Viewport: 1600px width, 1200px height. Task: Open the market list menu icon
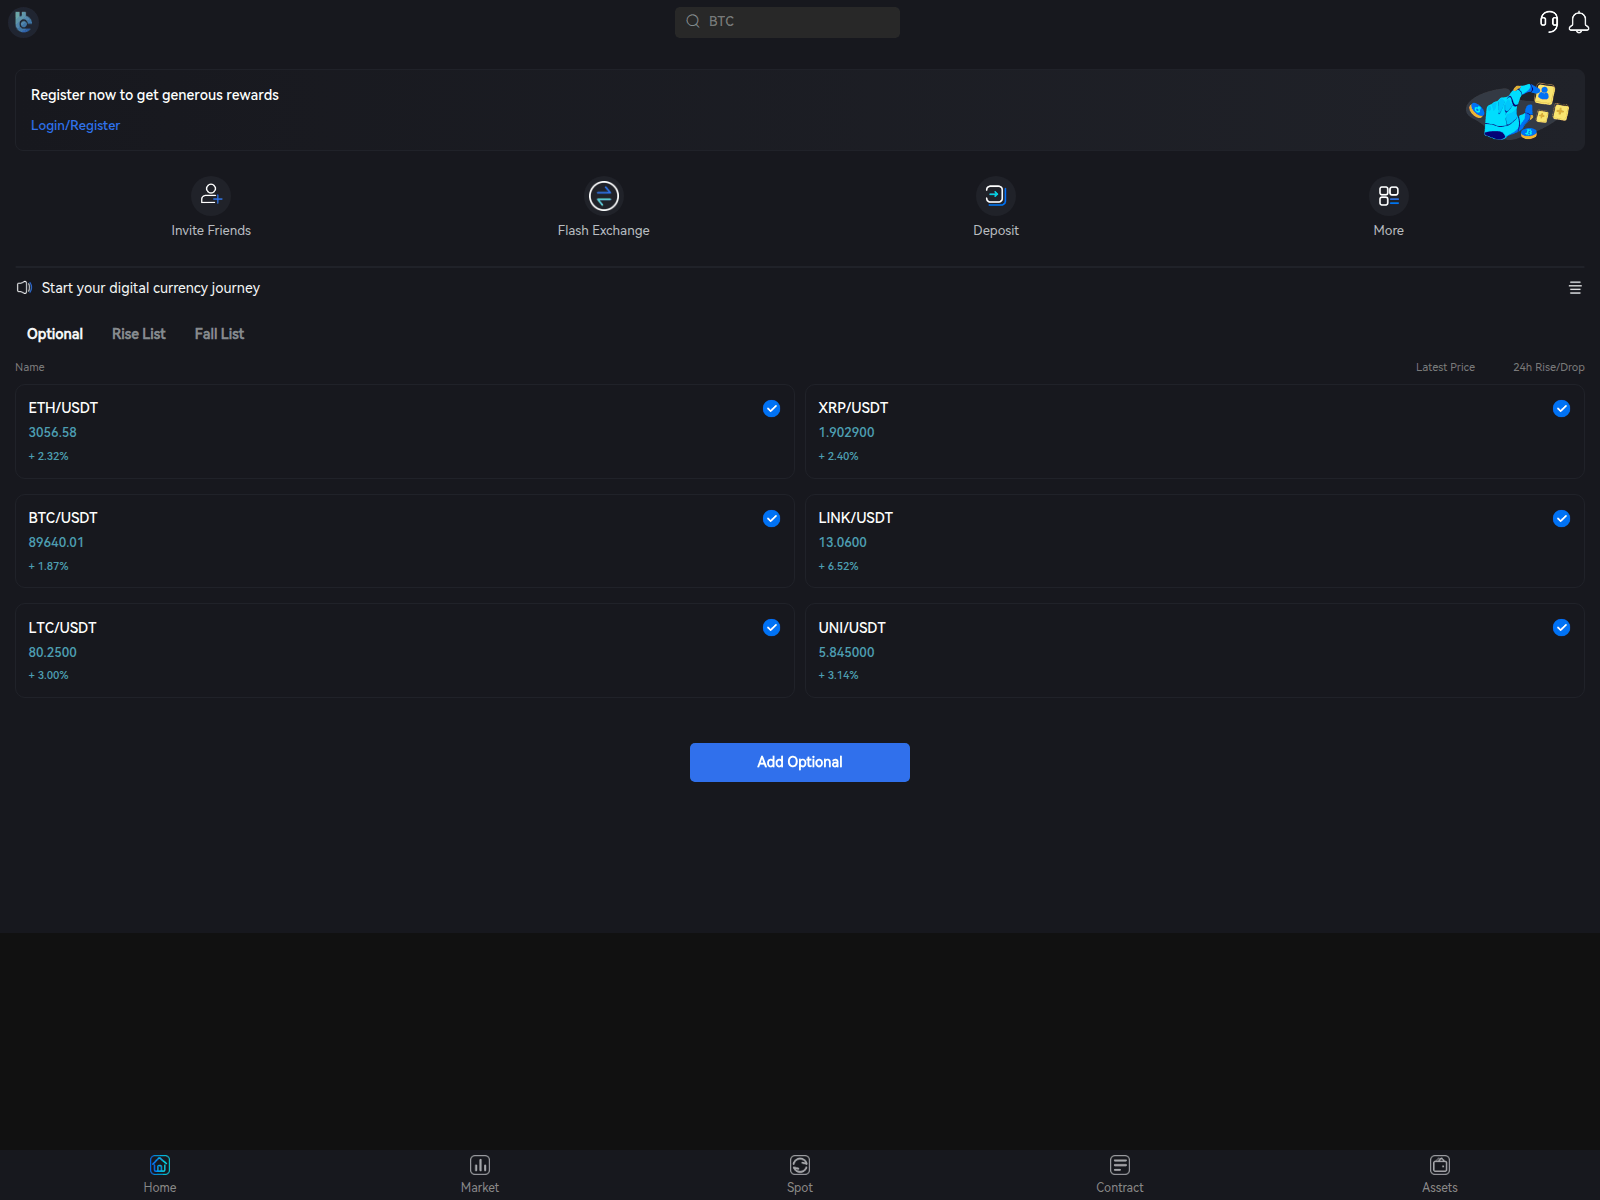click(1575, 288)
